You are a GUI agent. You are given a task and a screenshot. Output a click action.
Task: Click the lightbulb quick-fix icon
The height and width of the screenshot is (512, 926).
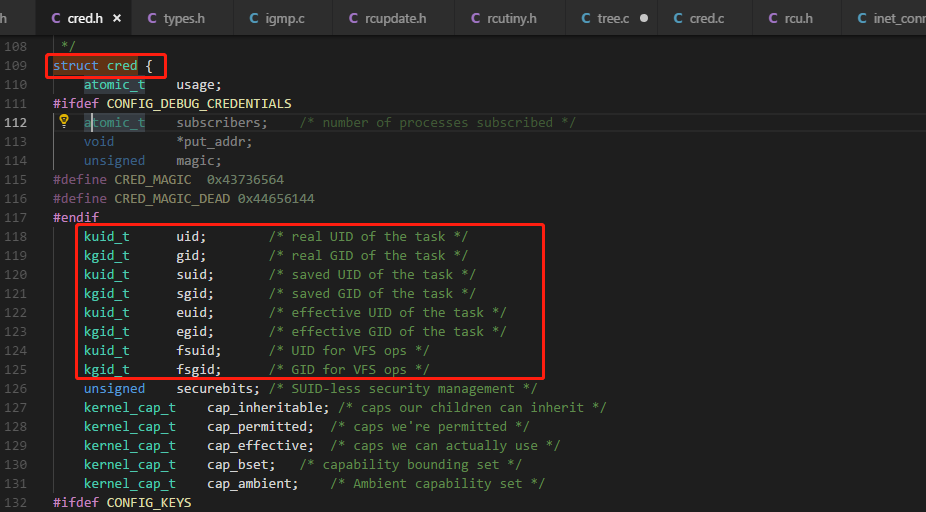[x=64, y=122]
